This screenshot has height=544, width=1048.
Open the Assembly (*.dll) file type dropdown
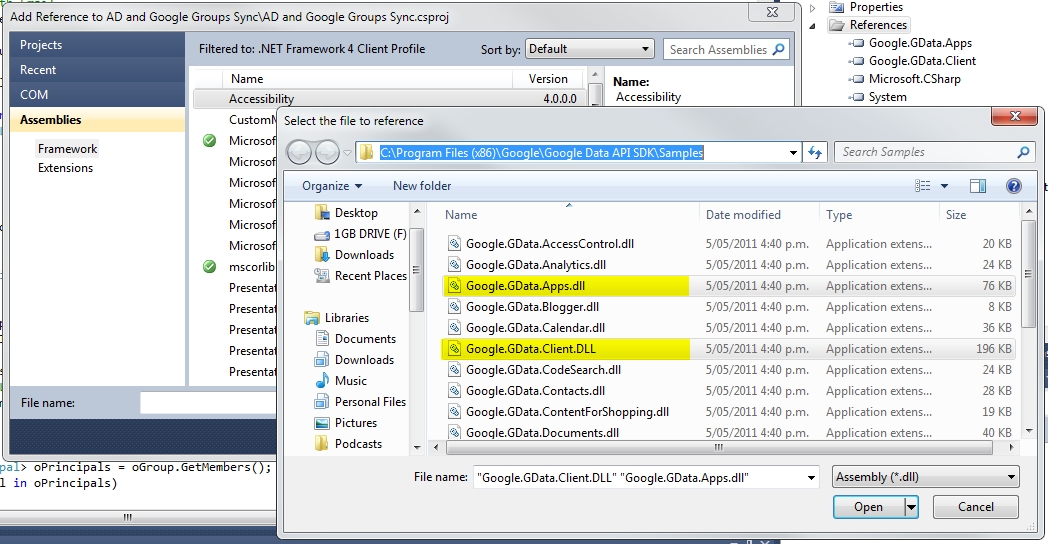click(x=926, y=477)
